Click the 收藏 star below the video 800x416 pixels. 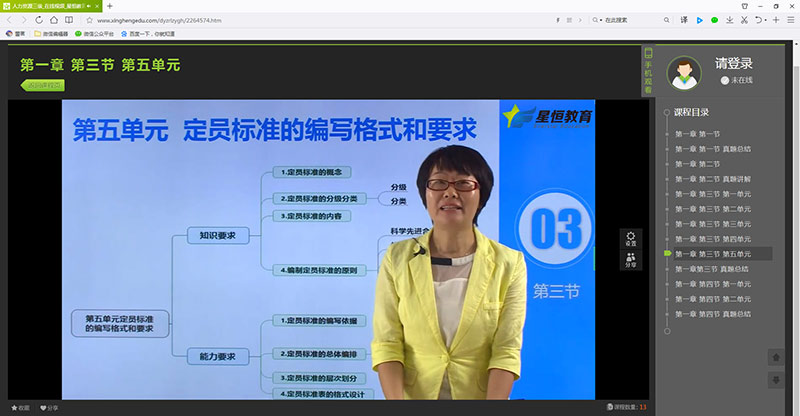point(20,408)
